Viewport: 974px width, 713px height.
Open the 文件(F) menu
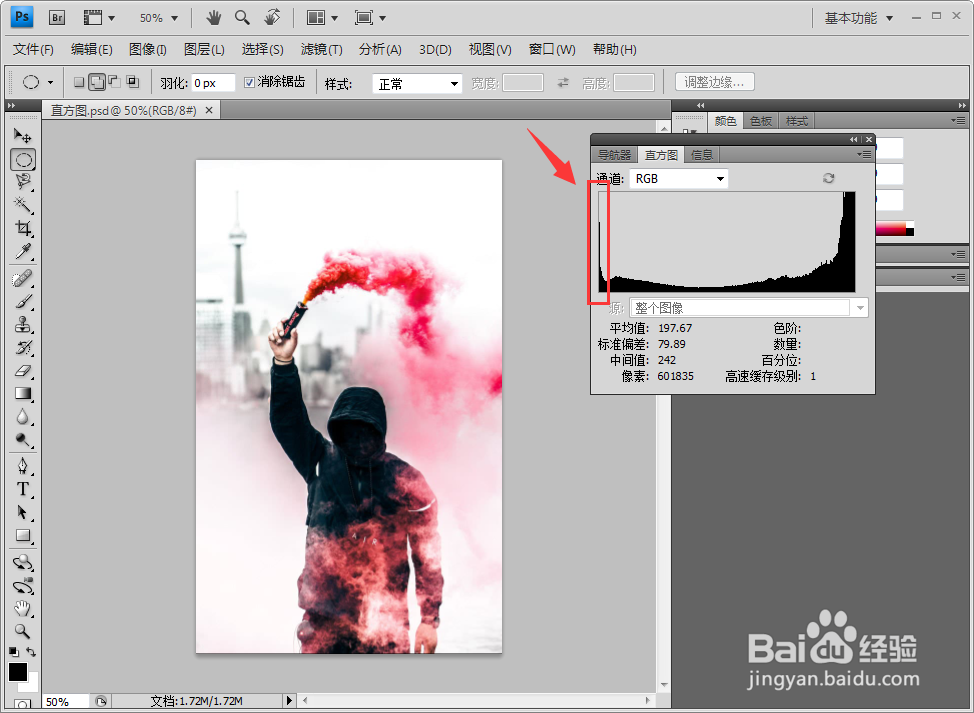[x=34, y=50]
